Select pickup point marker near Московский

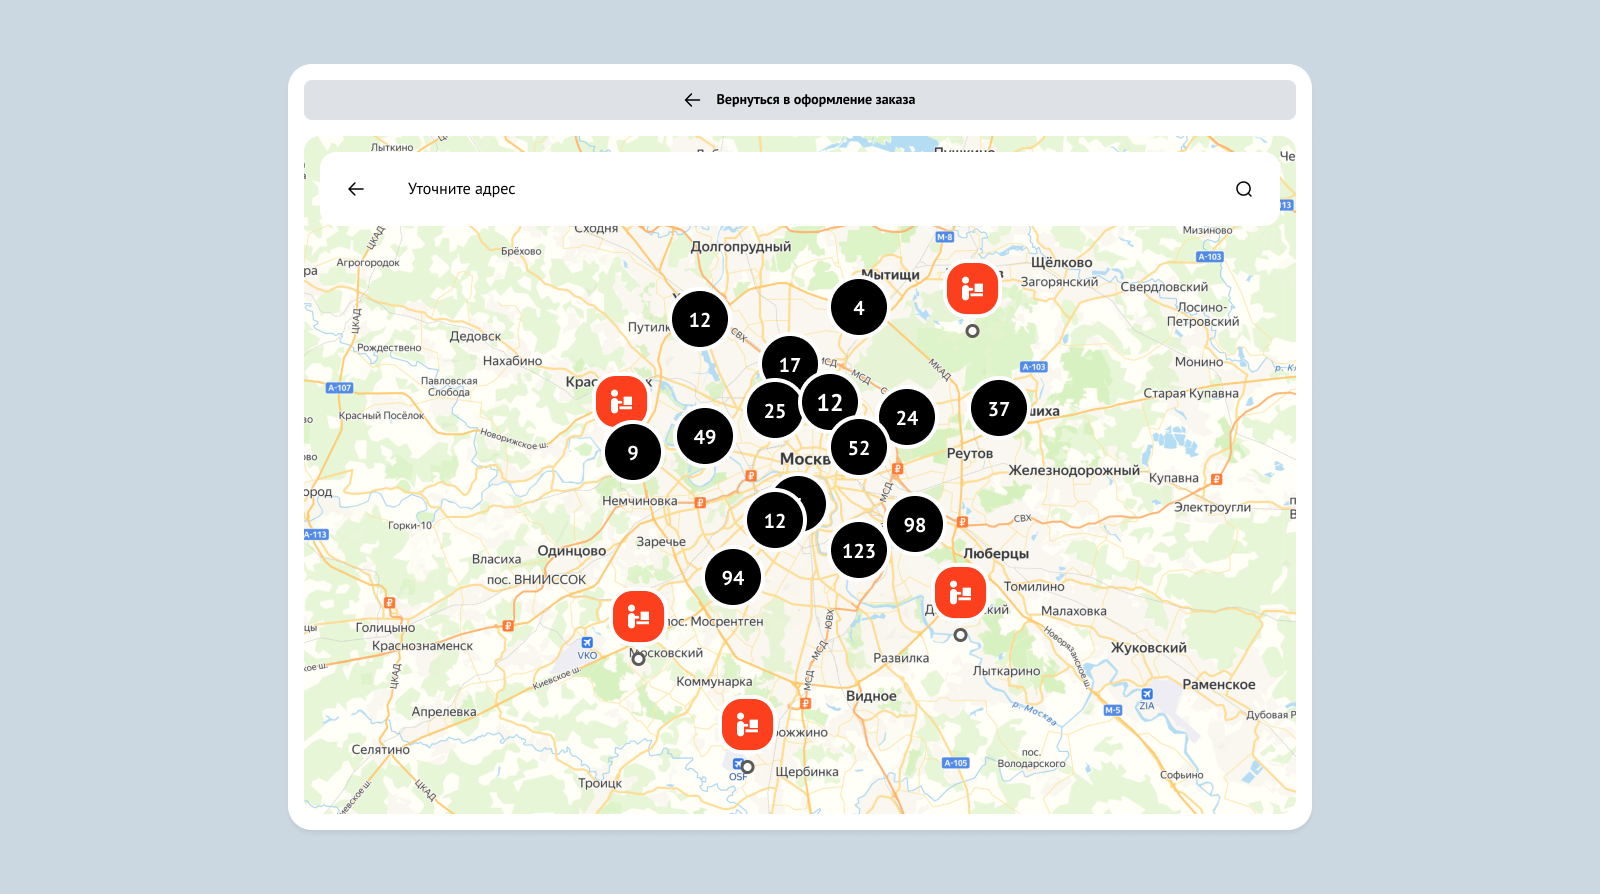(638, 617)
